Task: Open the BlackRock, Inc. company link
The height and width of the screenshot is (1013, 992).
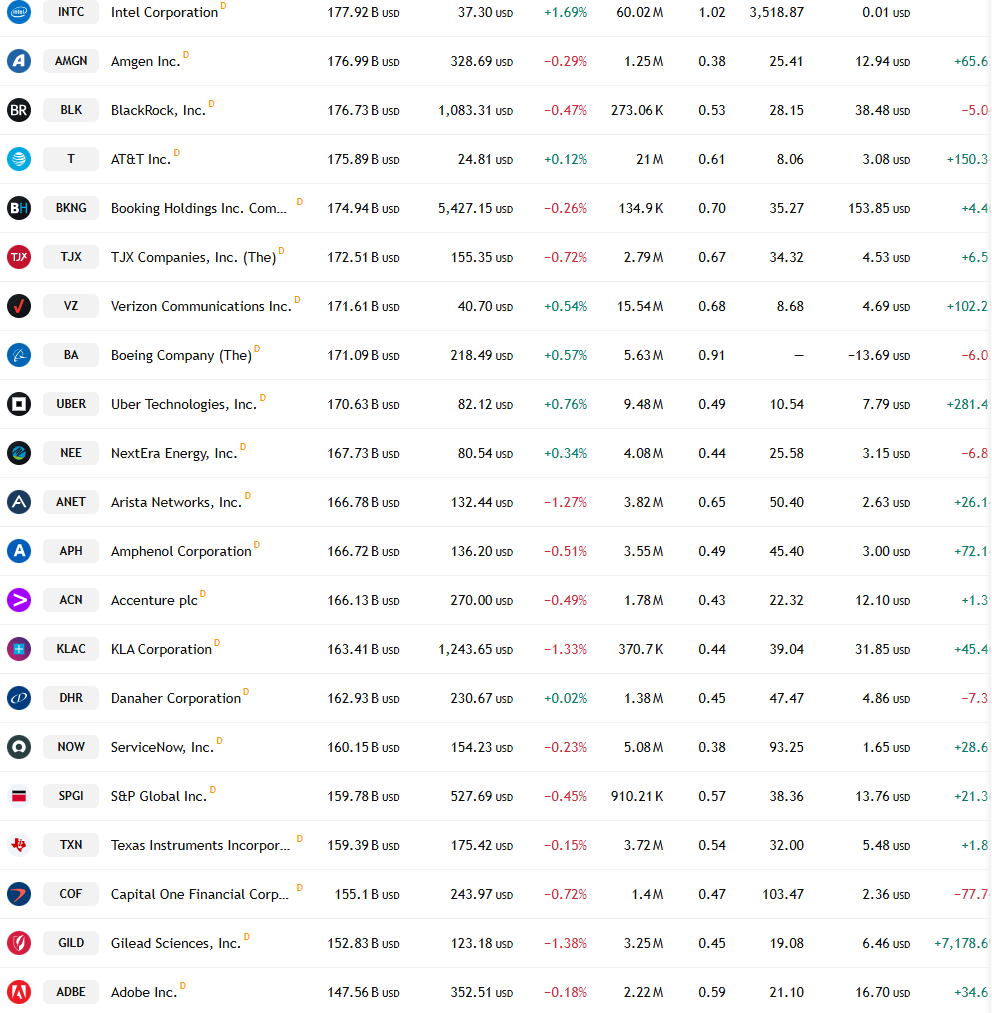Action: [x=158, y=110]
